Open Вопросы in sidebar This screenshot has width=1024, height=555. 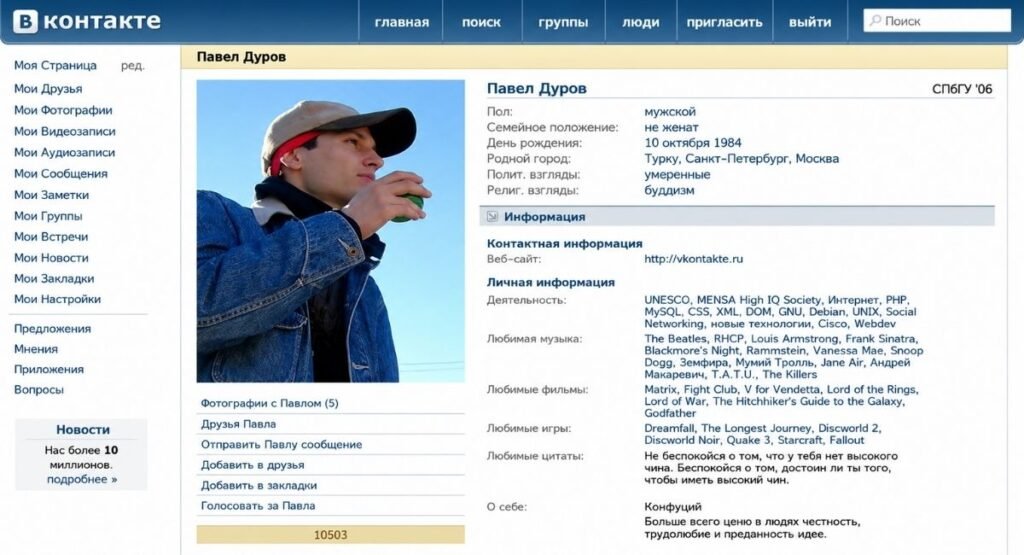(x=39, y=390)
